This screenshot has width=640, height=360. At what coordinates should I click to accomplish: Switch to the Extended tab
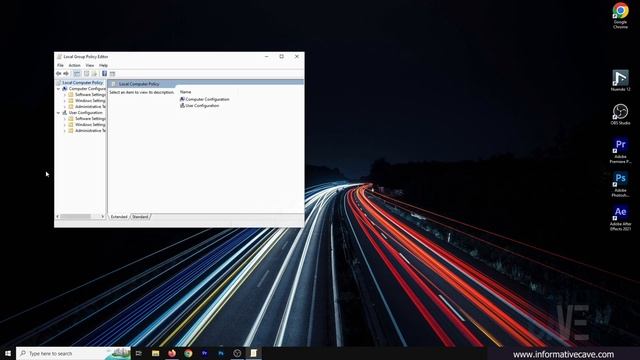coord(119,217)
